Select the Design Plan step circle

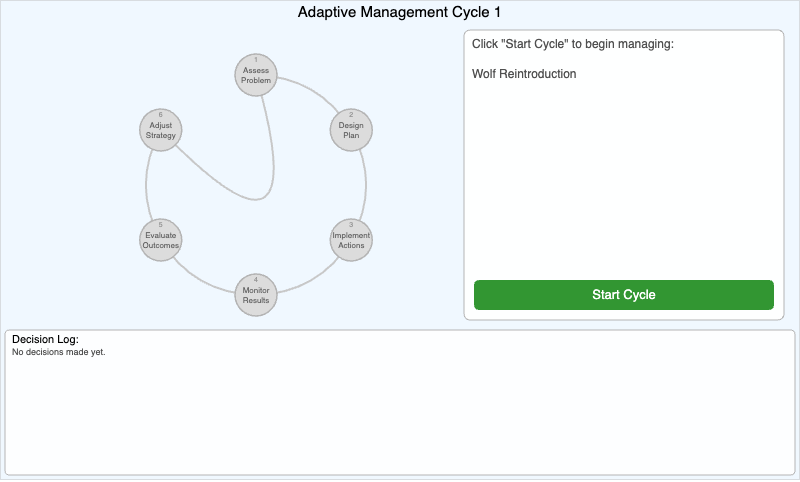point(351,130)
